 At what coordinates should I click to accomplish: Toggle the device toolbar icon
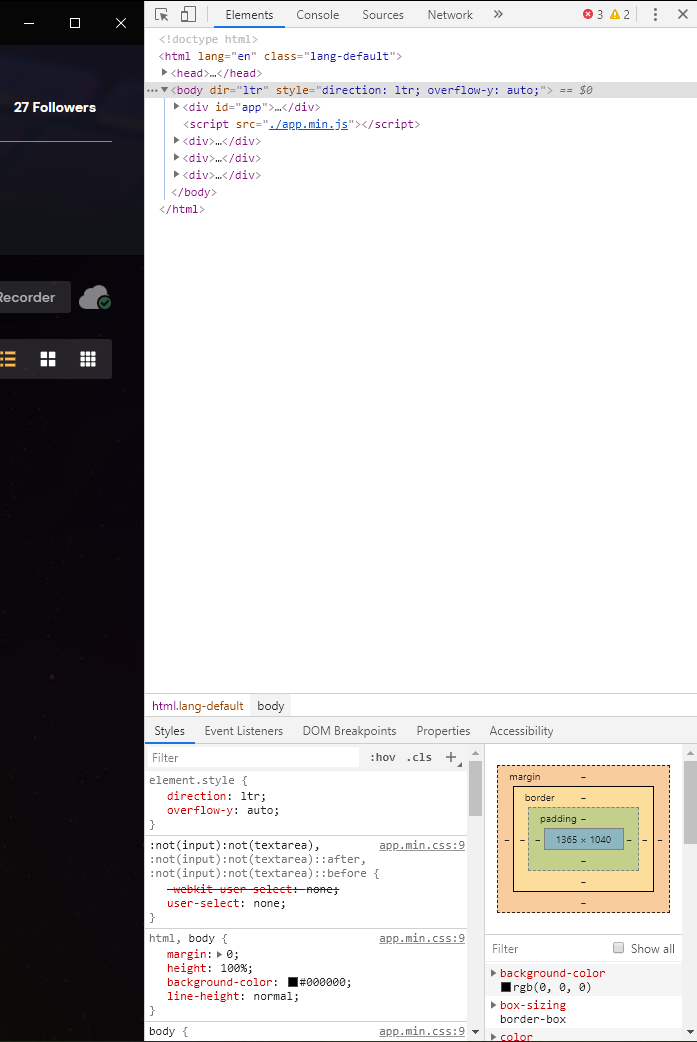189,14
